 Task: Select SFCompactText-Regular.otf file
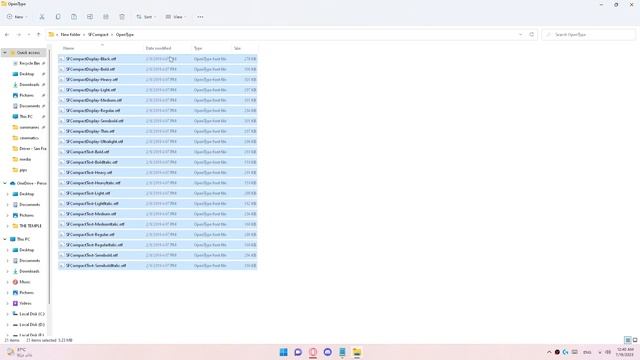click(x=158, y=235)
